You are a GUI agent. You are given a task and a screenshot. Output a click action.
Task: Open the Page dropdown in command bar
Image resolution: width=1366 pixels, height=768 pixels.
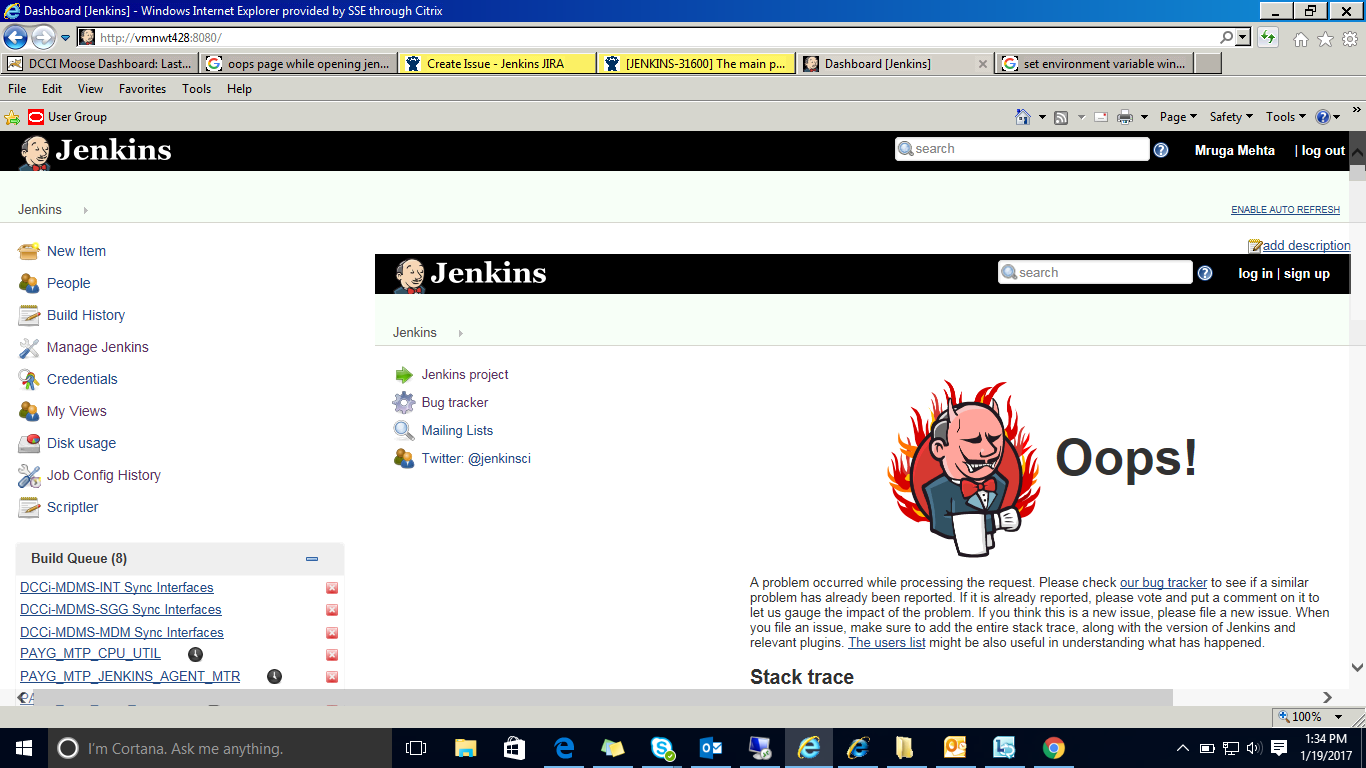click(x=1178, y=117)
